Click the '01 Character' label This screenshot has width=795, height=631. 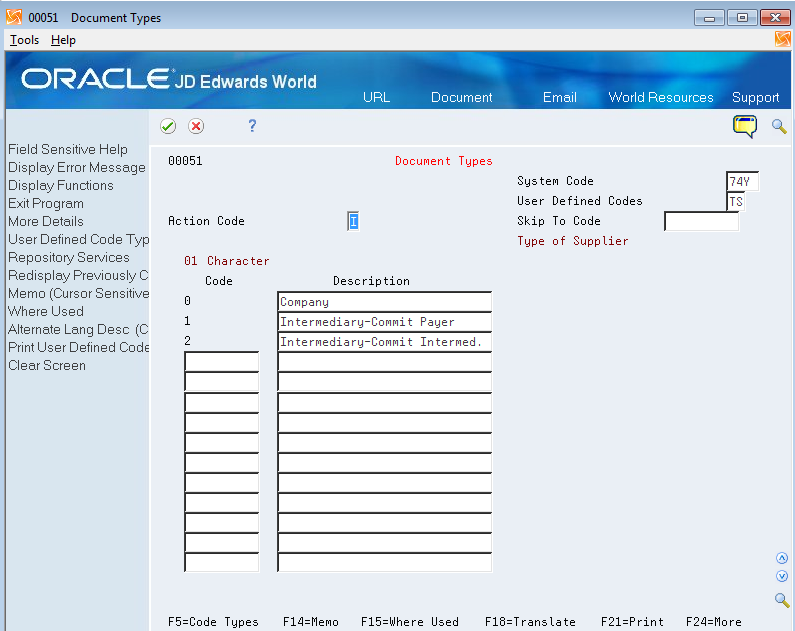tap(226, 261)
